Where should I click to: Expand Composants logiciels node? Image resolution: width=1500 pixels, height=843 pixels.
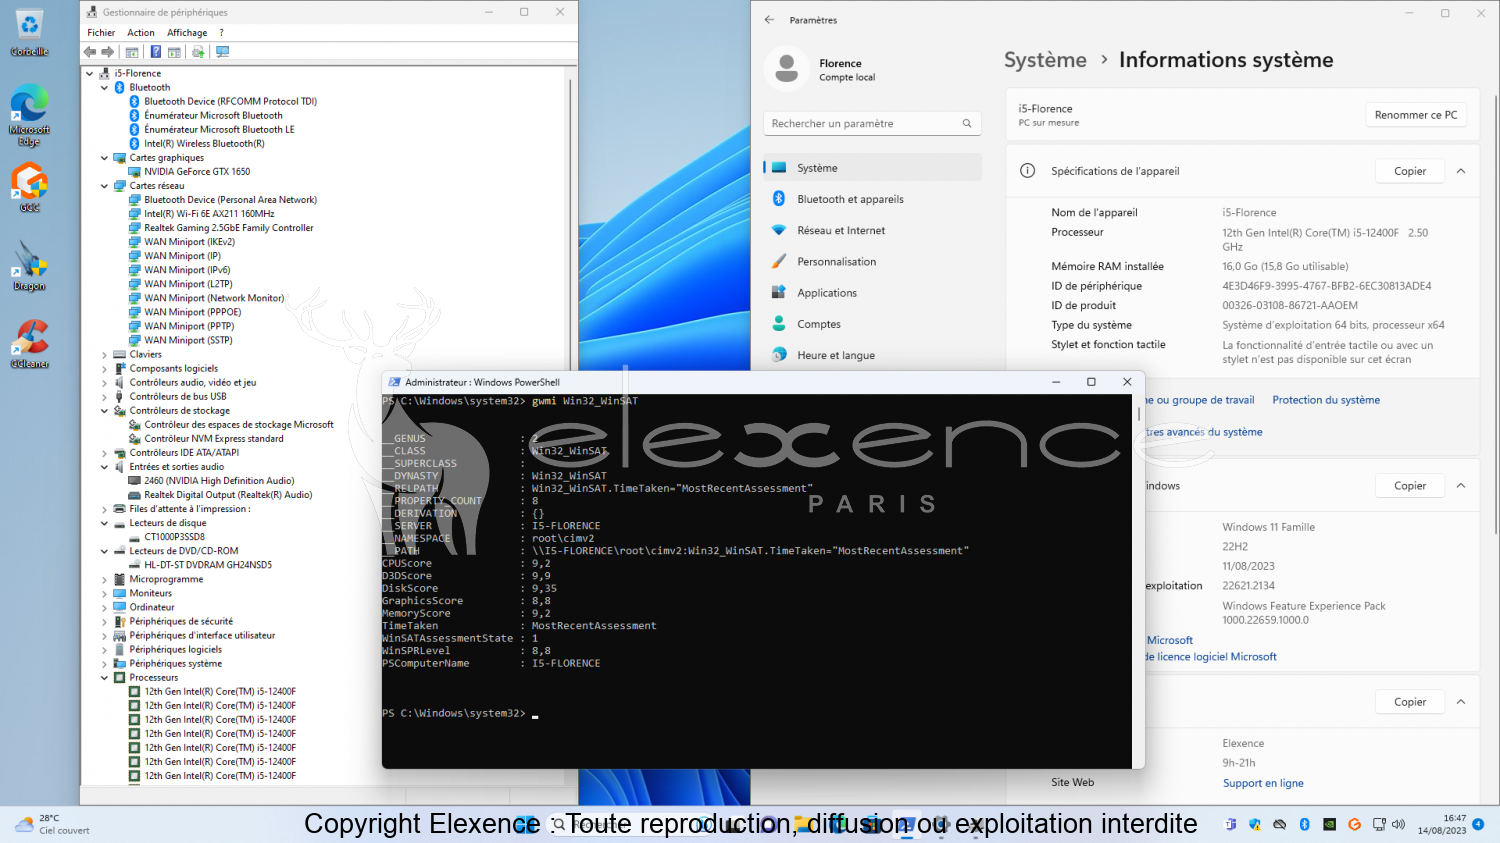104,369
